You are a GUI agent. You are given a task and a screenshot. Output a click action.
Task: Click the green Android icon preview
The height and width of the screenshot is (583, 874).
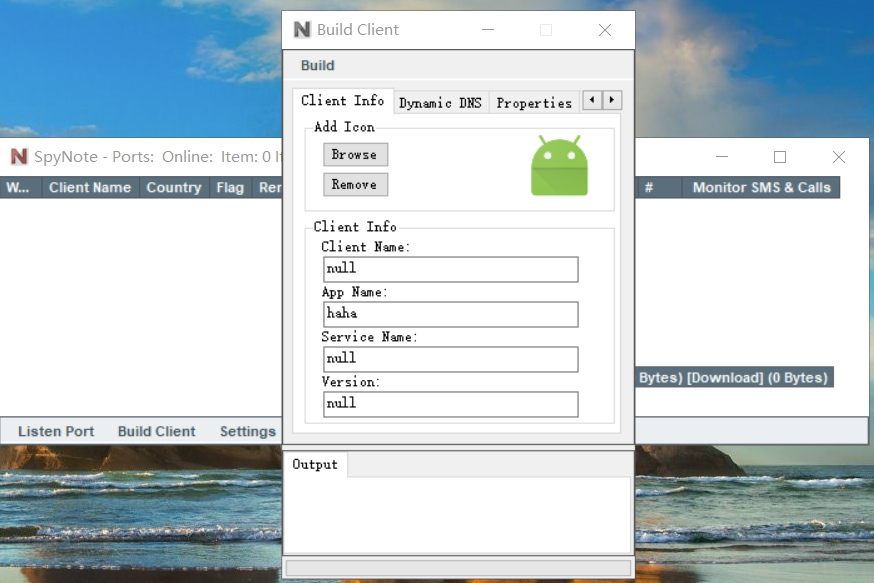(x=559, y=166)
